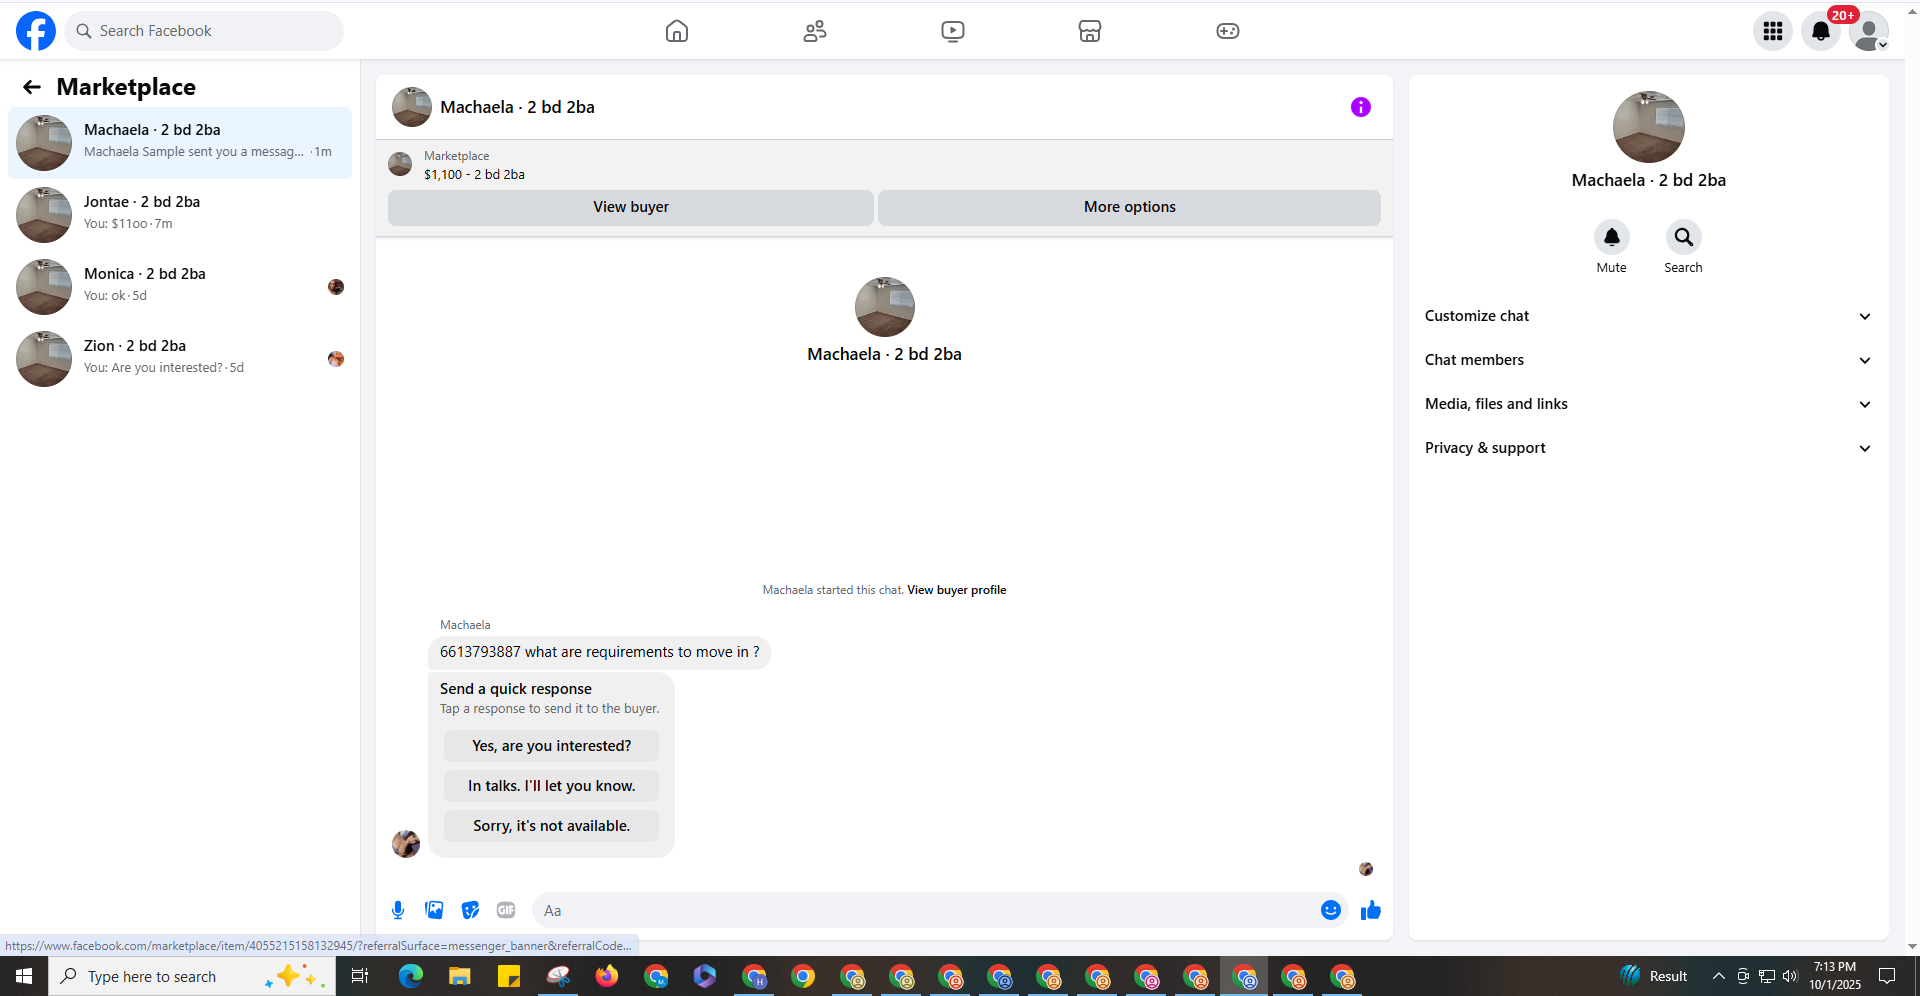This screenshot has width=1920, height=996.
Task: Open the emoji picker smiley icon
Action: coord(1331,910)
